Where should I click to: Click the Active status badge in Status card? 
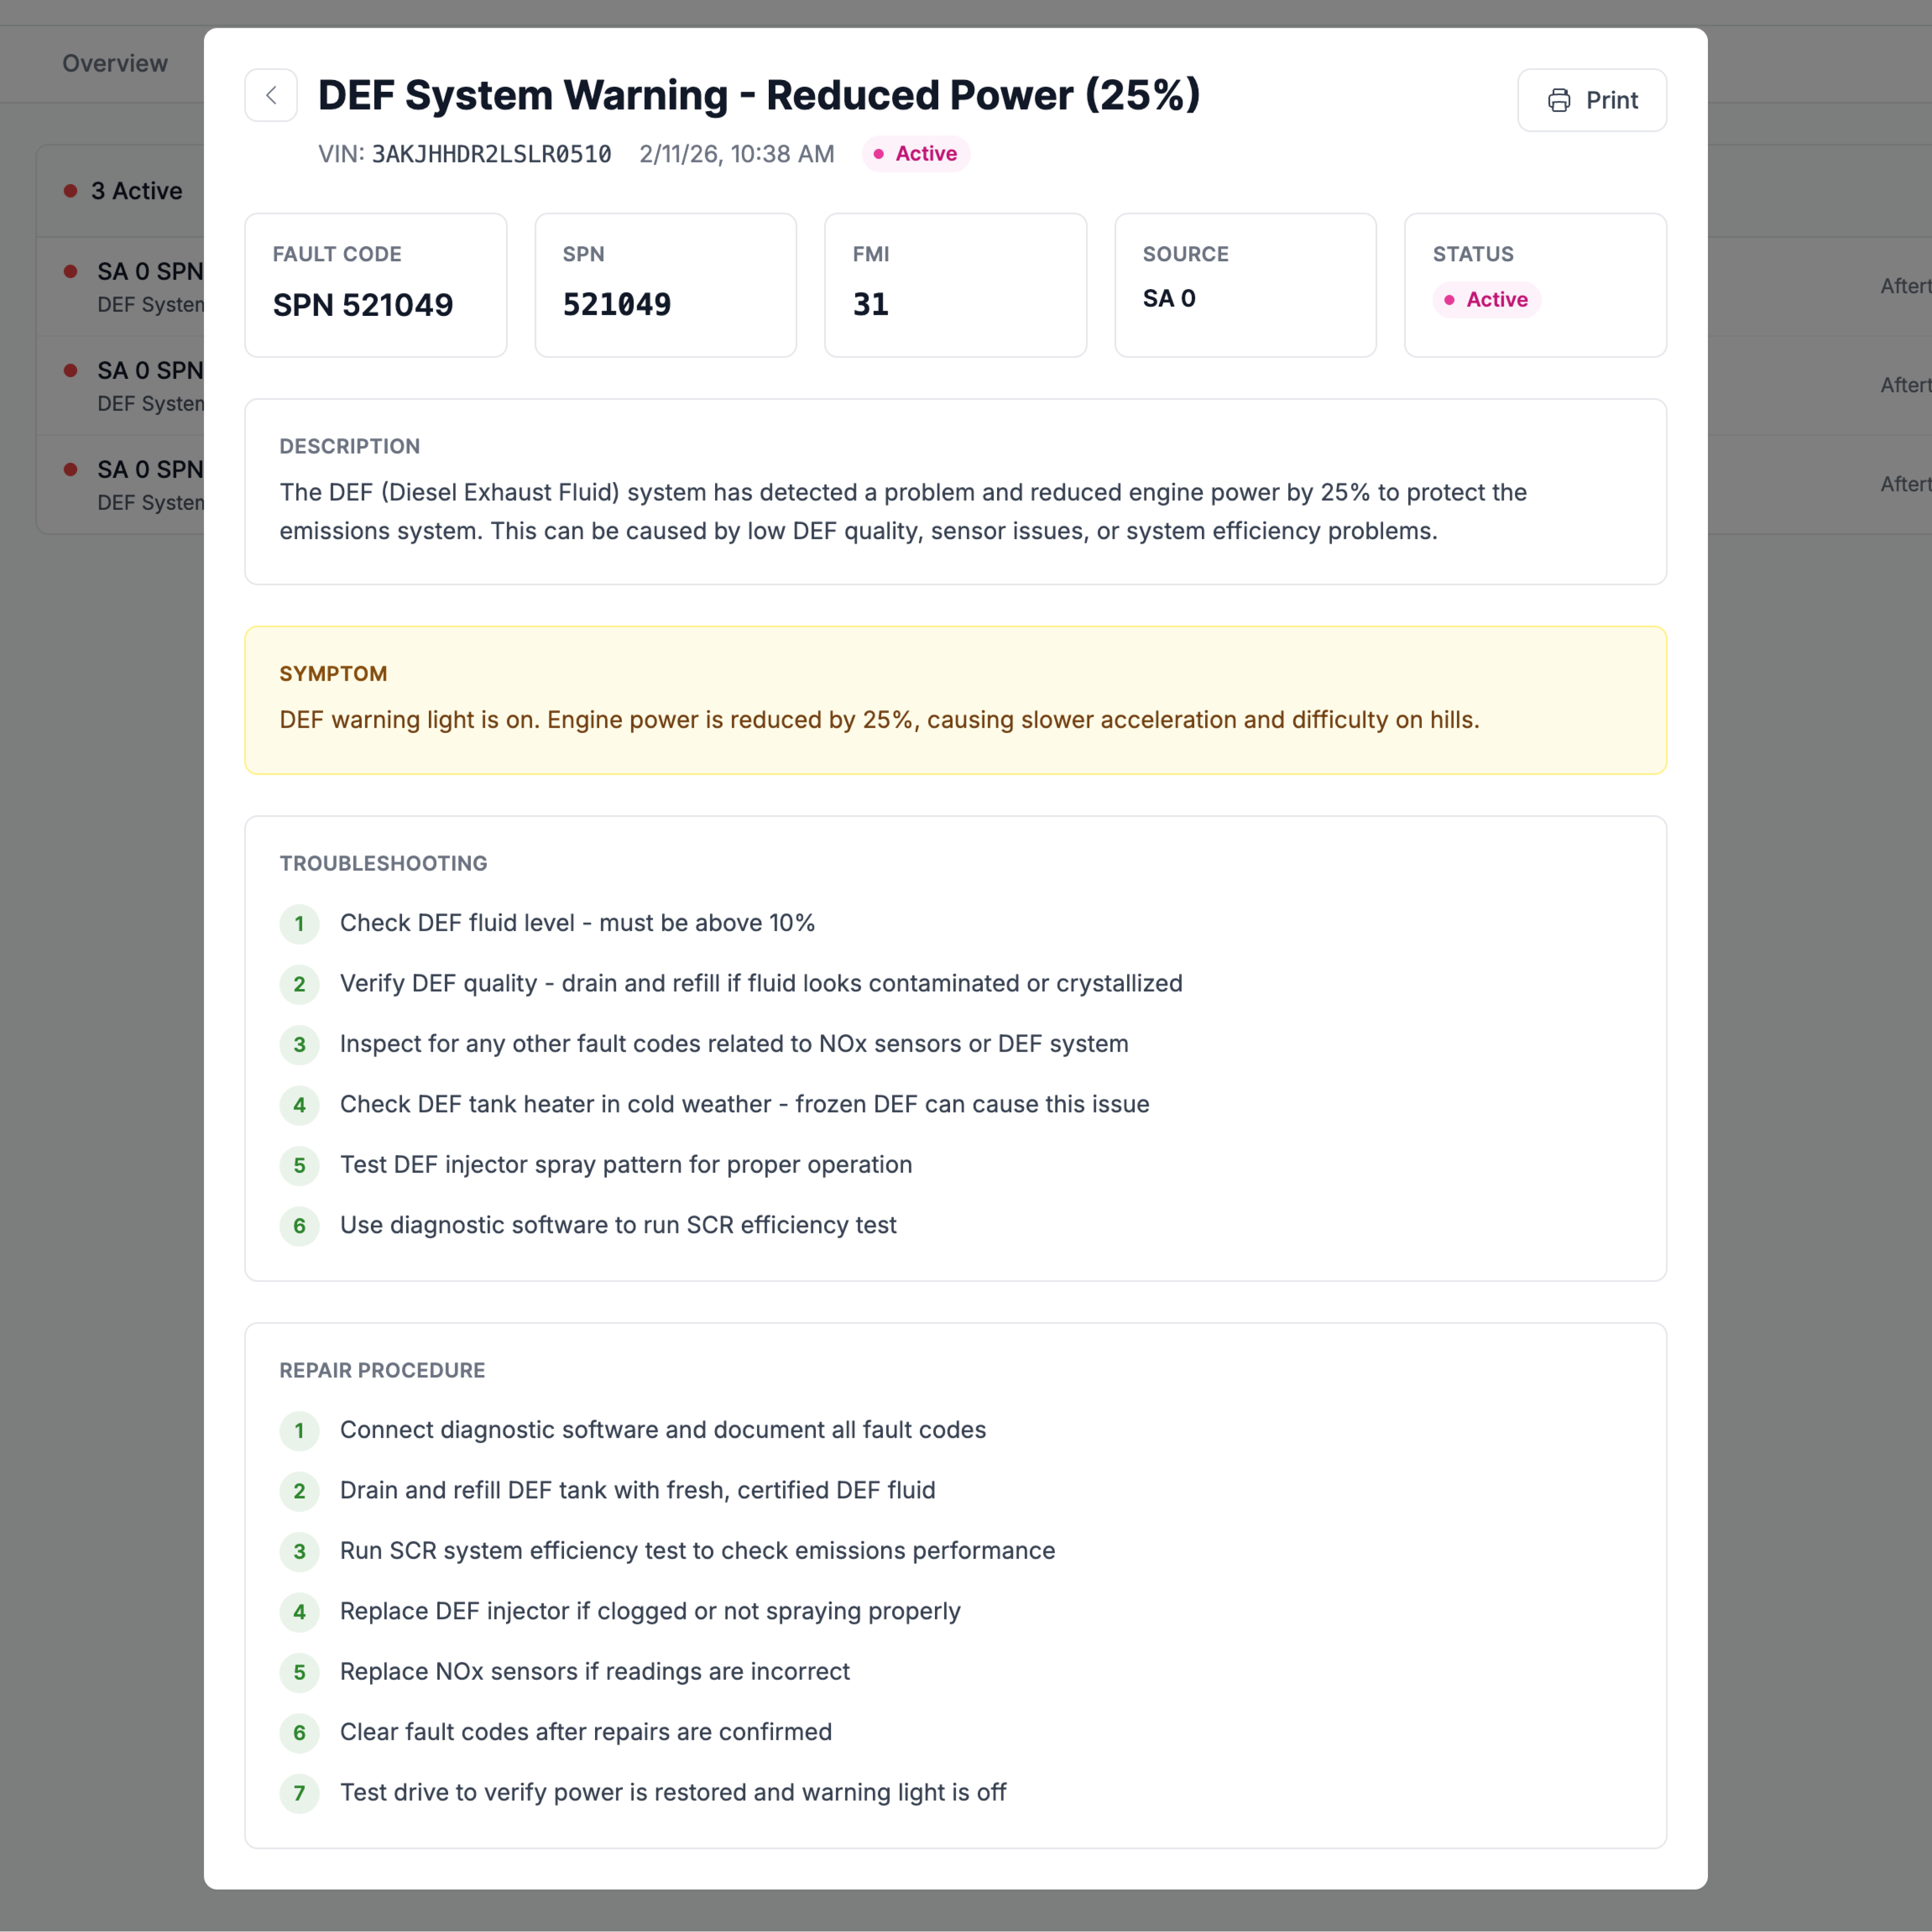1486,300
